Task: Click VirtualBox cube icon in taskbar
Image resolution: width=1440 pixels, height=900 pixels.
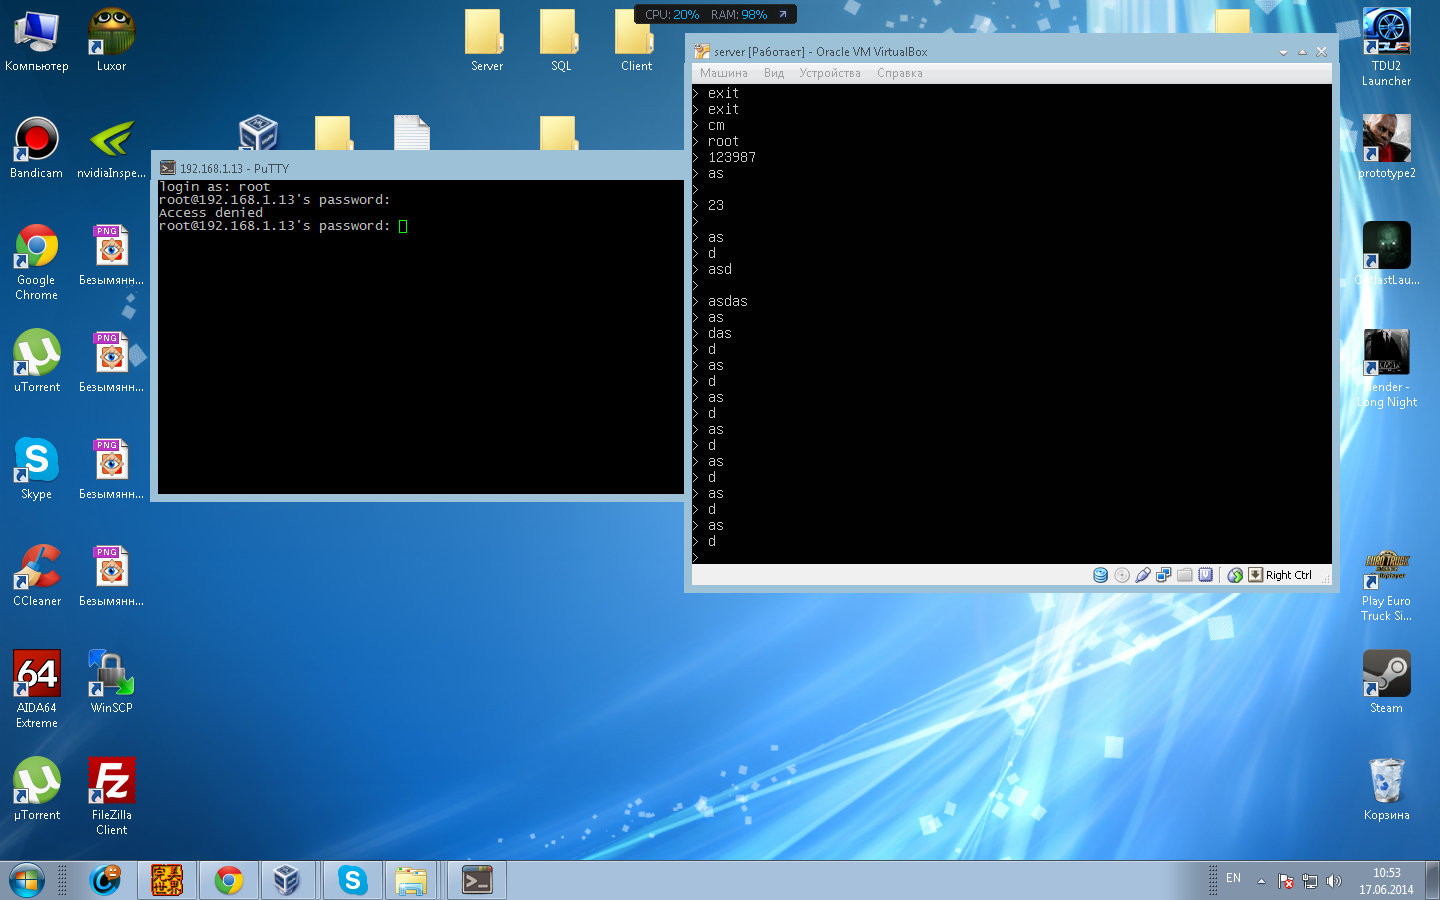Action: [287, 880]
